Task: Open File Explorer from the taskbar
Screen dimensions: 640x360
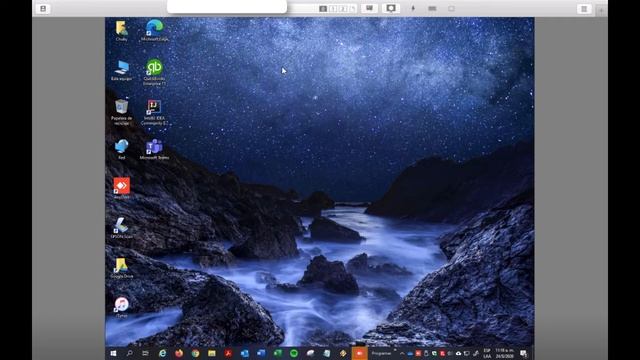Action: point(211,353)
